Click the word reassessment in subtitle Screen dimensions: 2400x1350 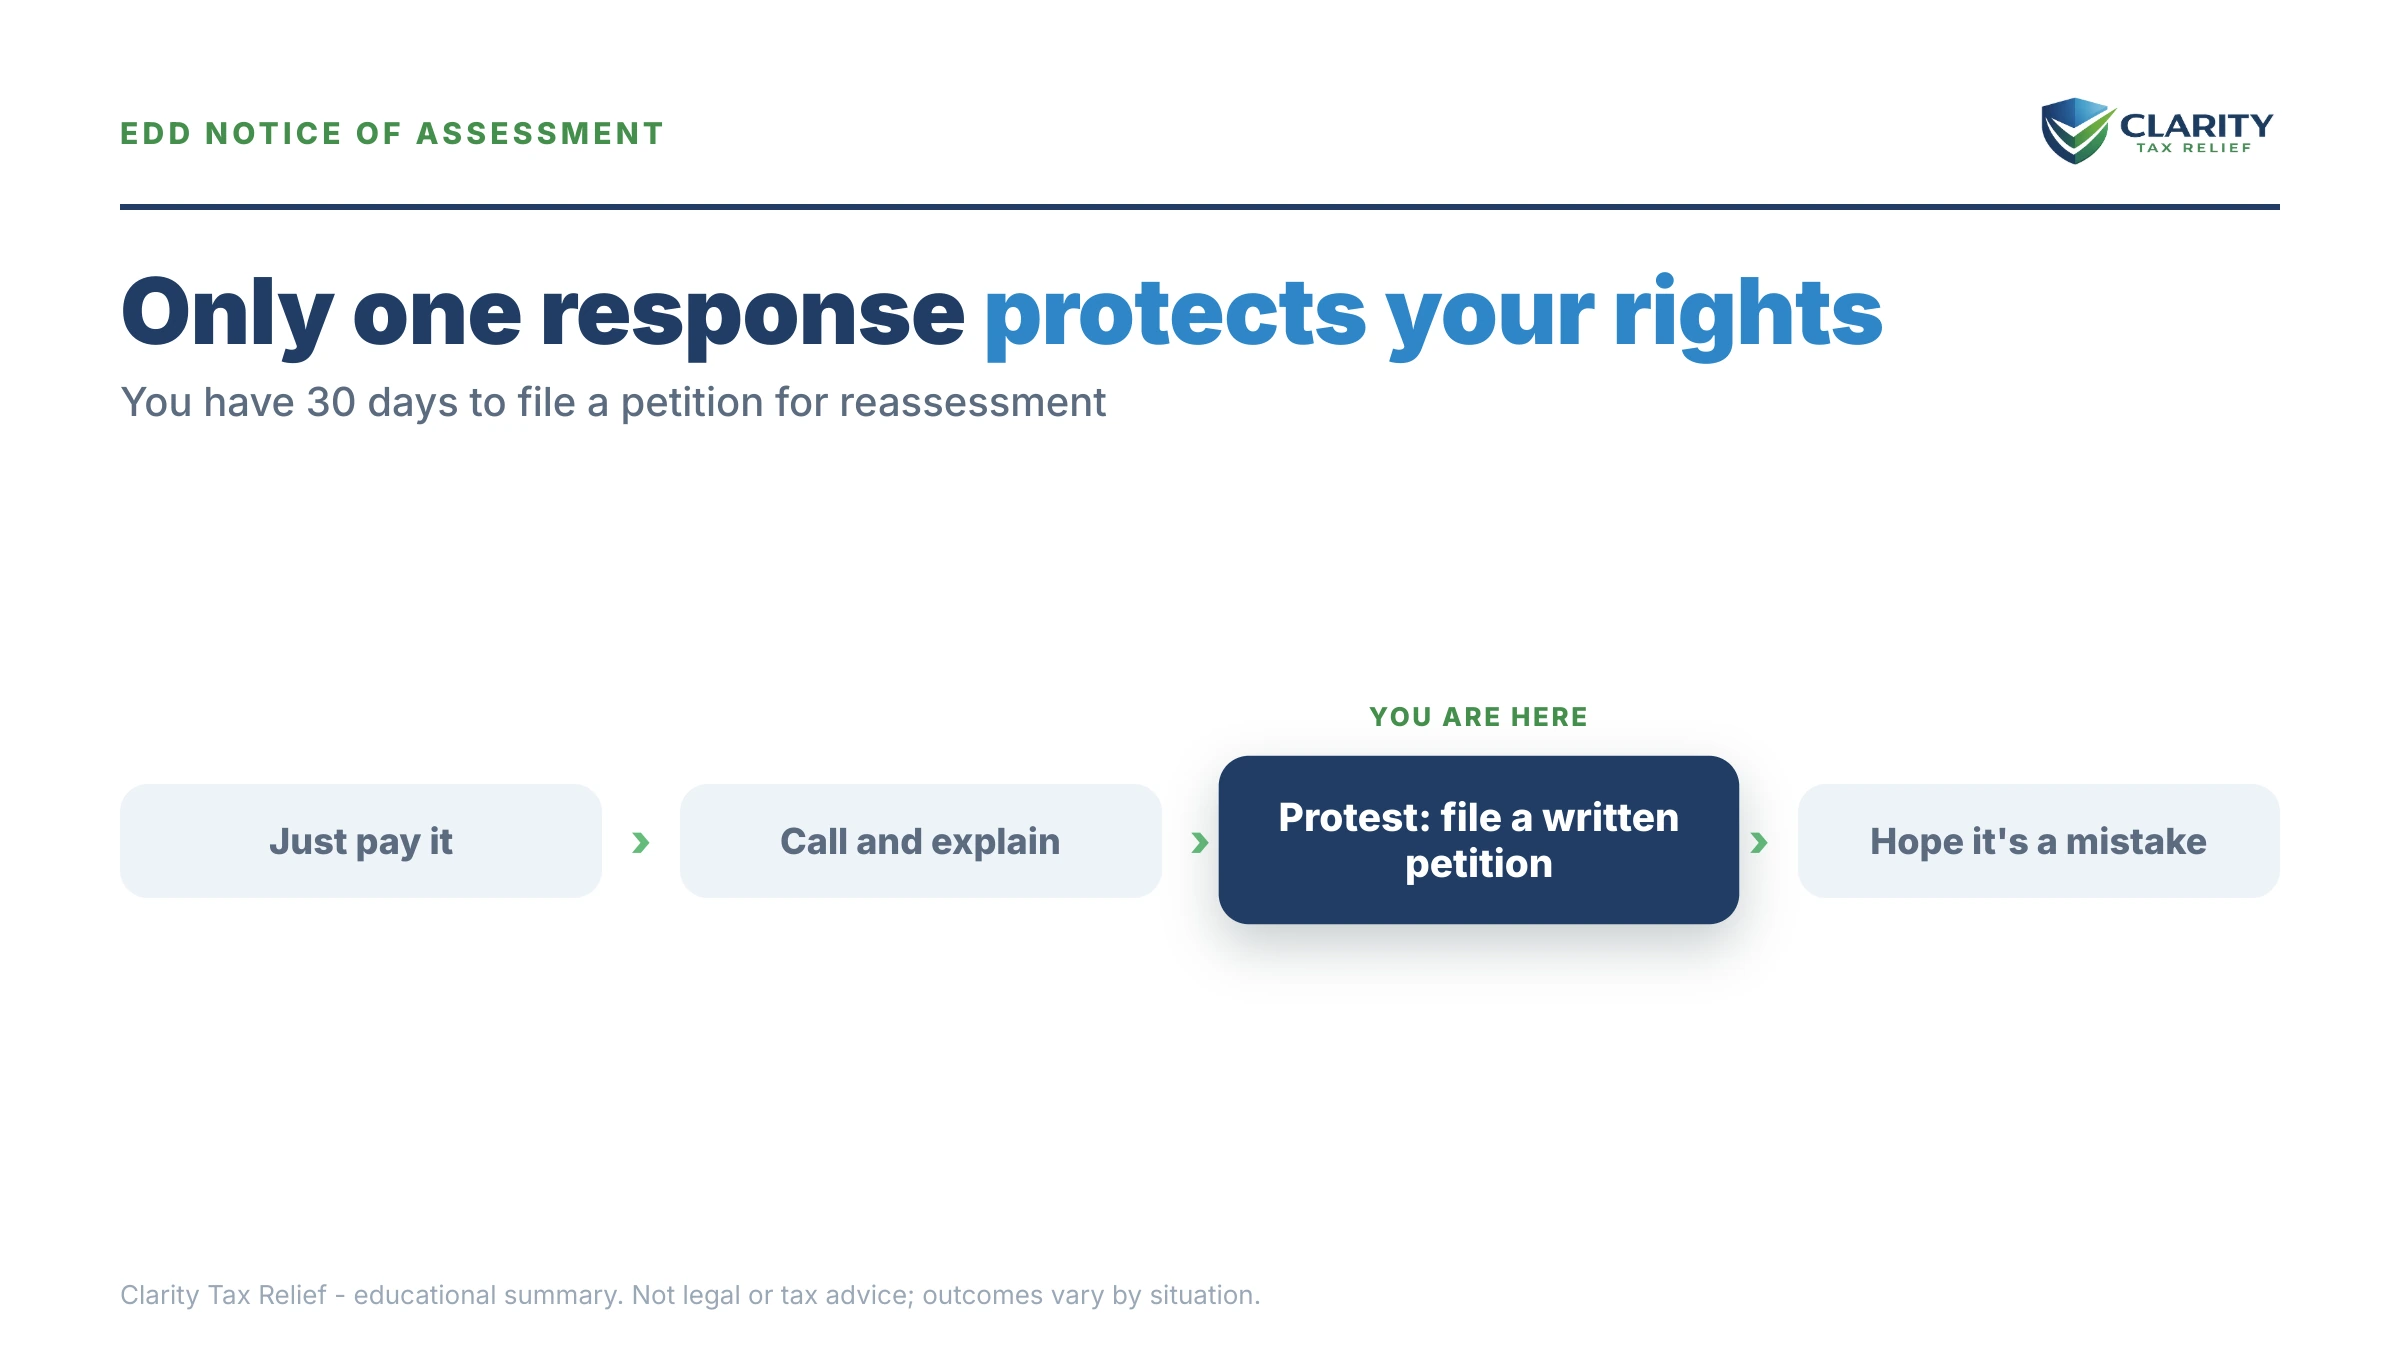point(970,403)
